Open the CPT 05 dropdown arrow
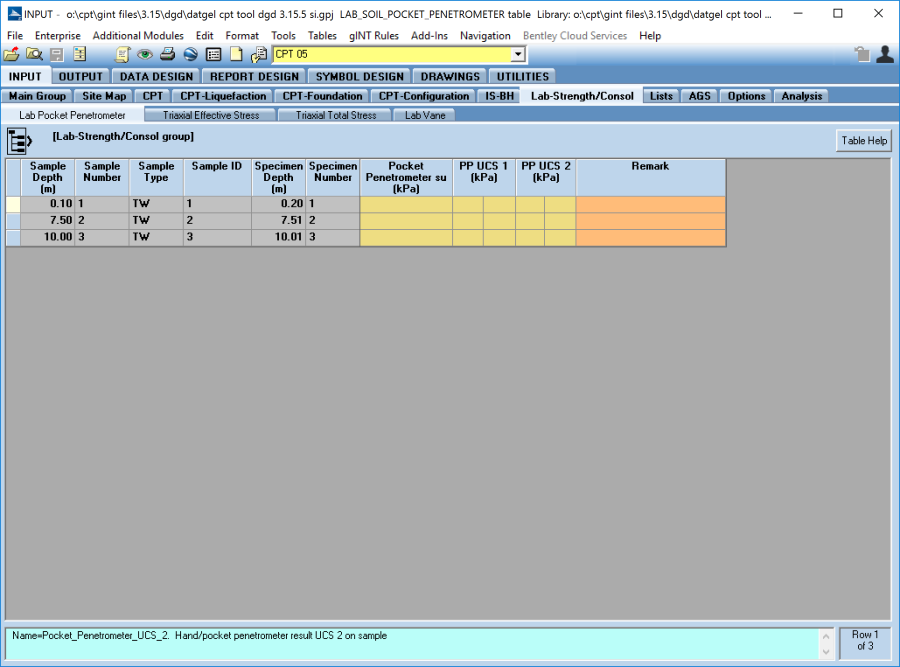Image resolution: width=900 pixels, height=667 pixels. (x=518, y=55)
